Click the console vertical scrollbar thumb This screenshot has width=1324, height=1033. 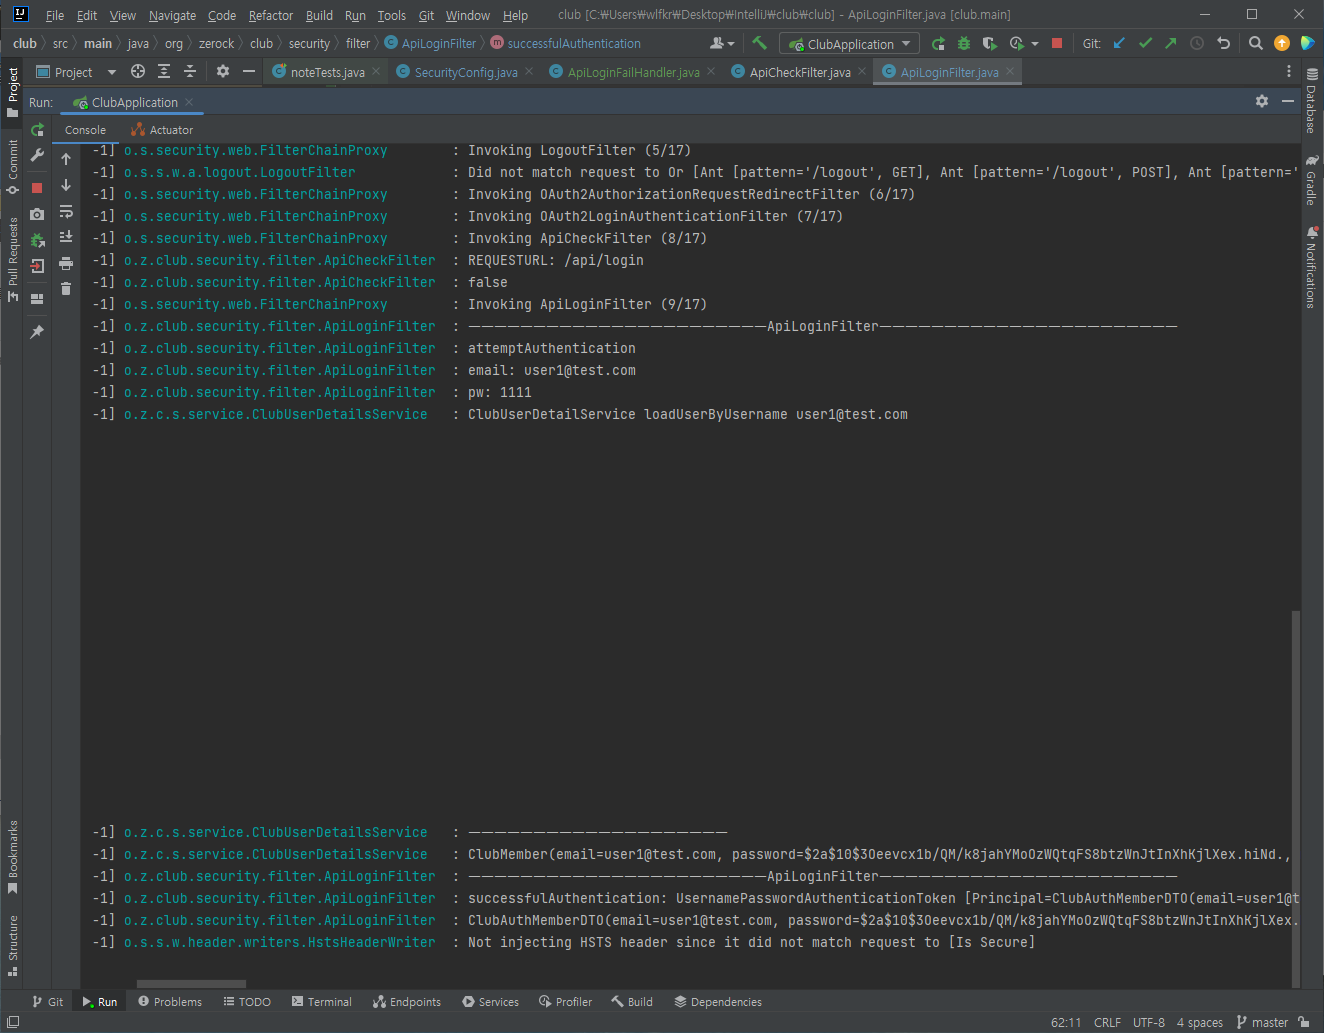[1296, 798]
